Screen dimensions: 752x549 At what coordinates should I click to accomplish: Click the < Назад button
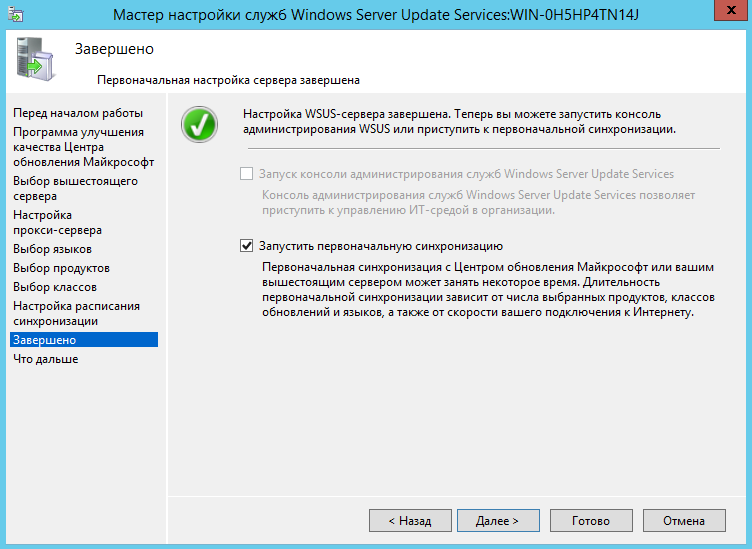click(x=411, y=521)
